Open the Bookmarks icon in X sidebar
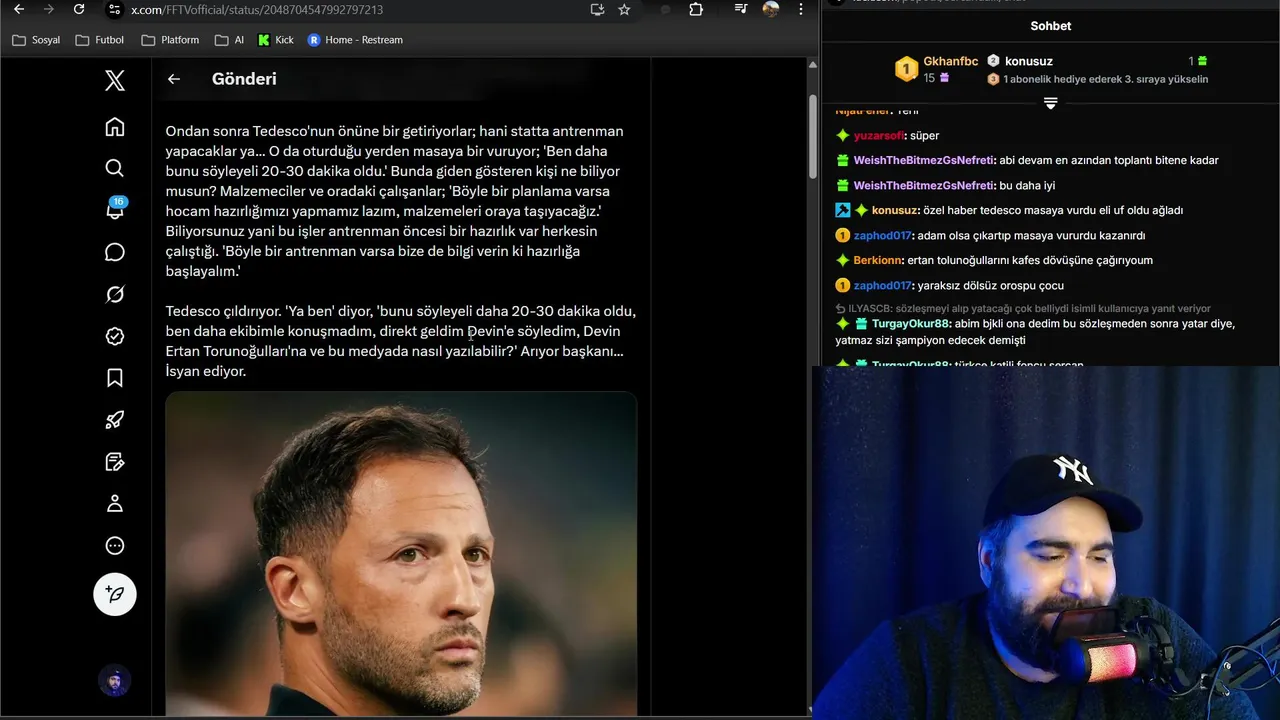 pyautogui.click(x=115, y=378)
